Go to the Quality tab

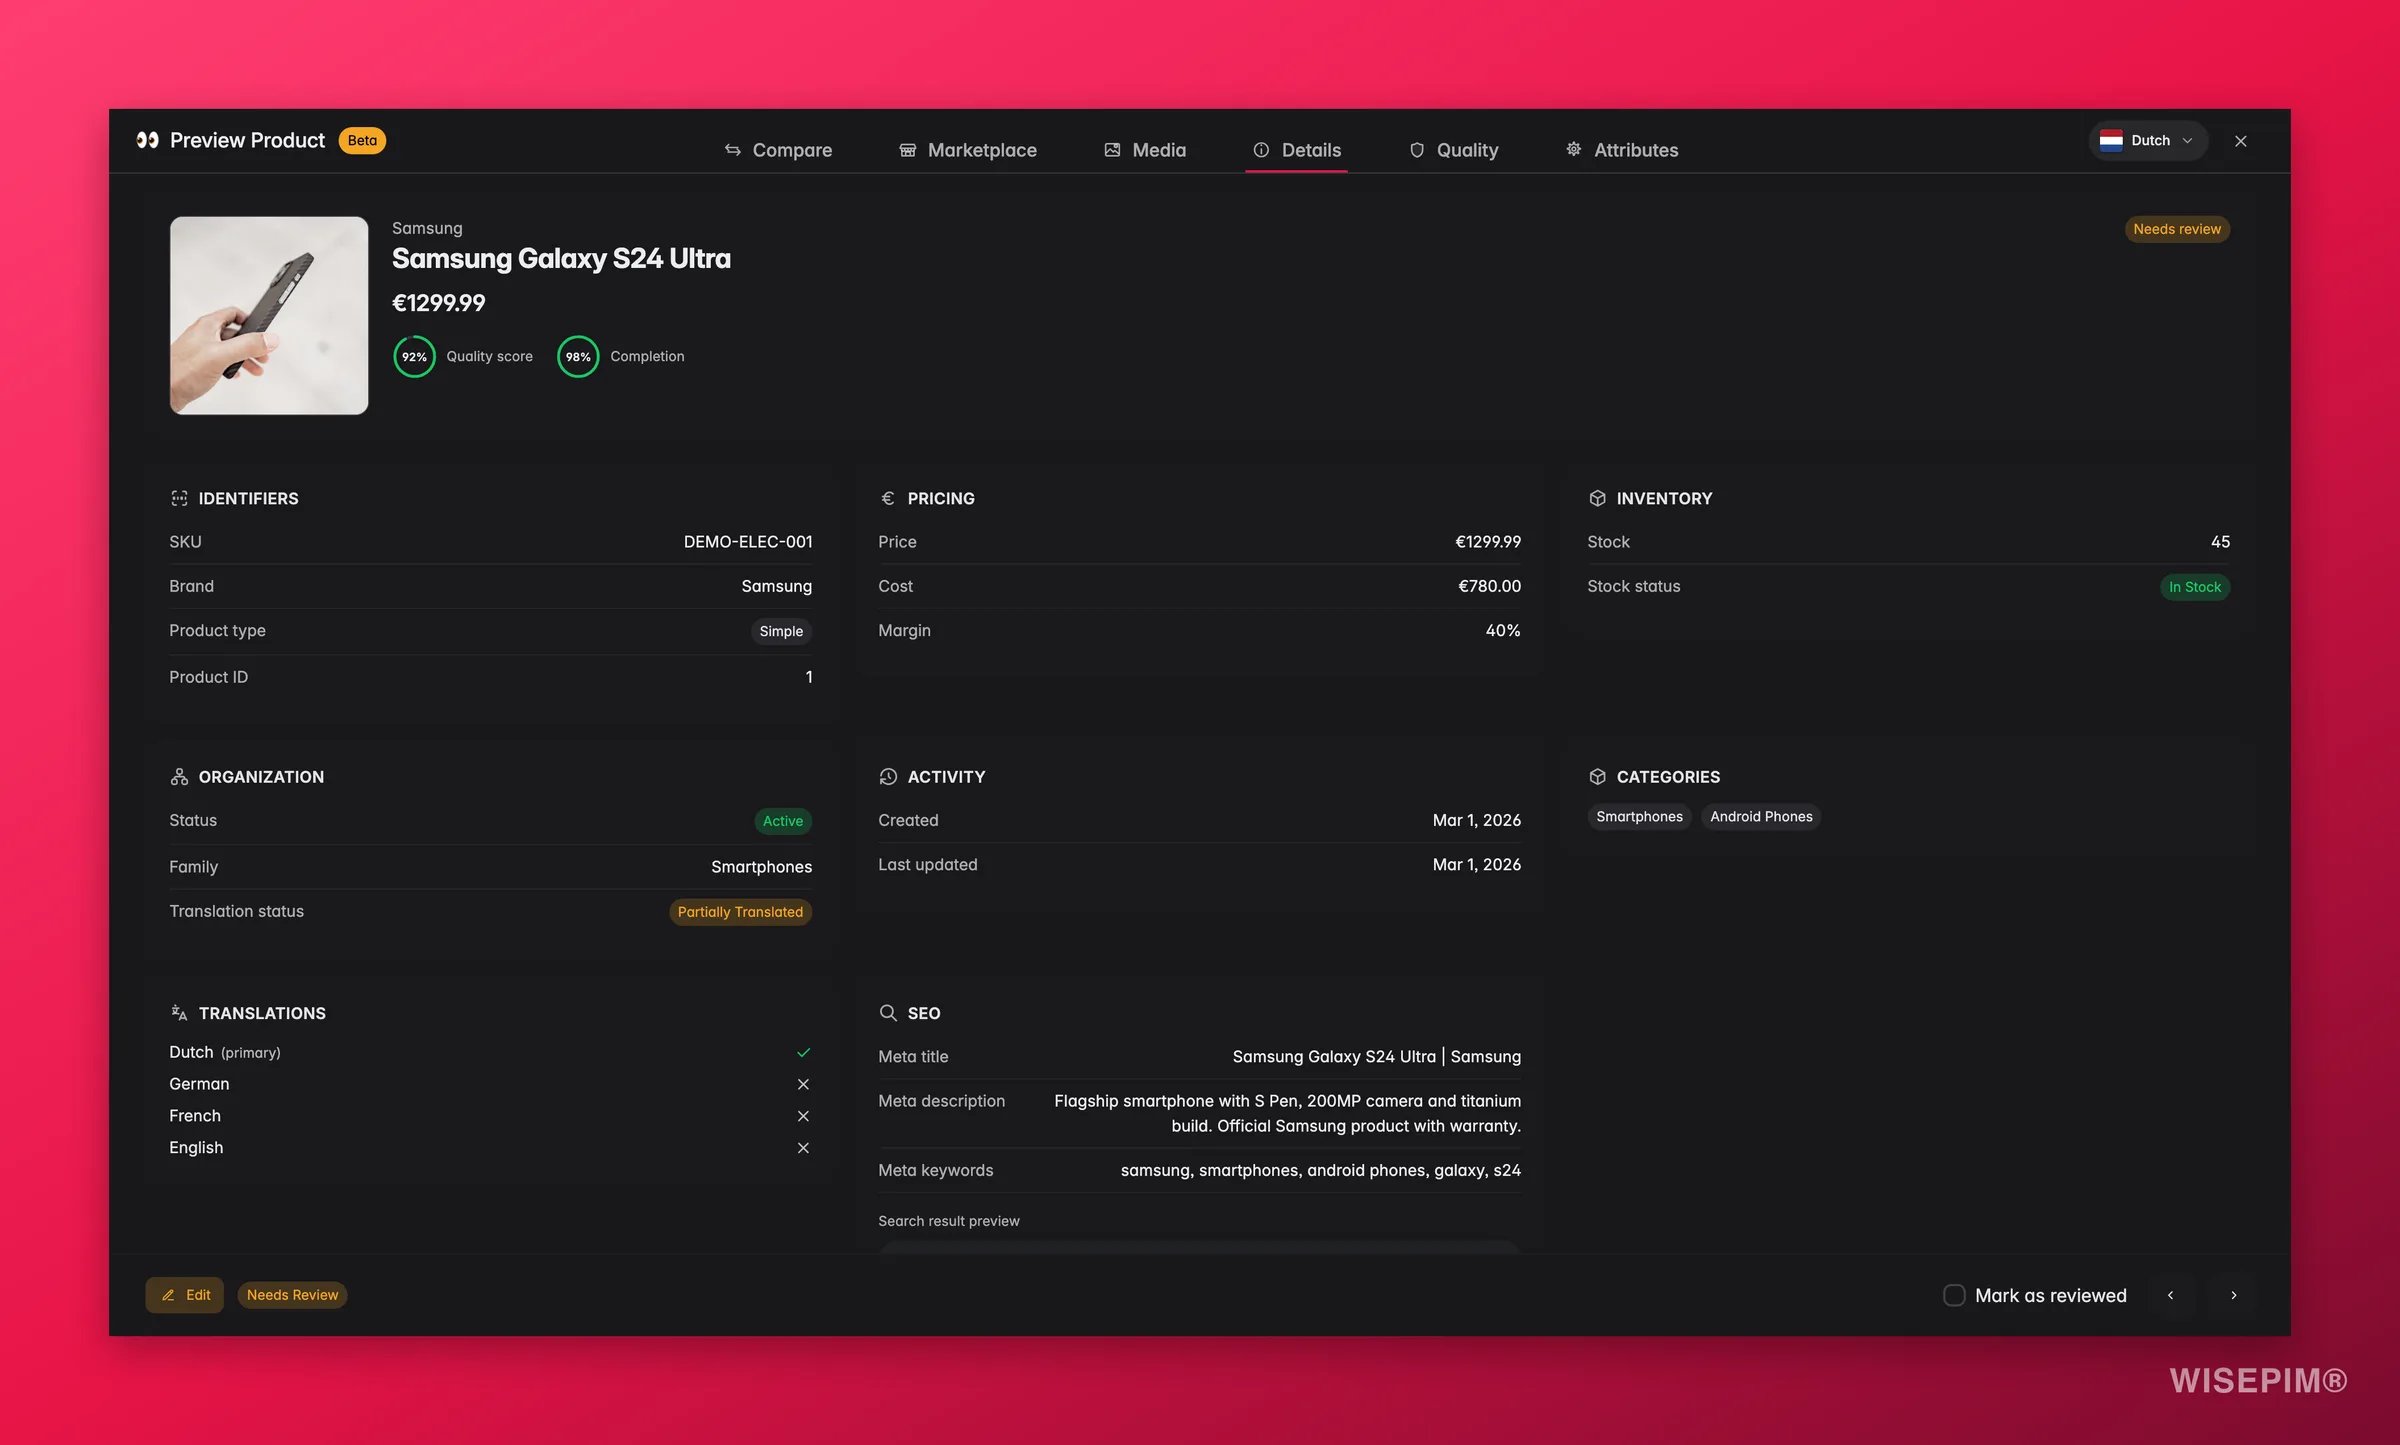tap(1453, 150)
